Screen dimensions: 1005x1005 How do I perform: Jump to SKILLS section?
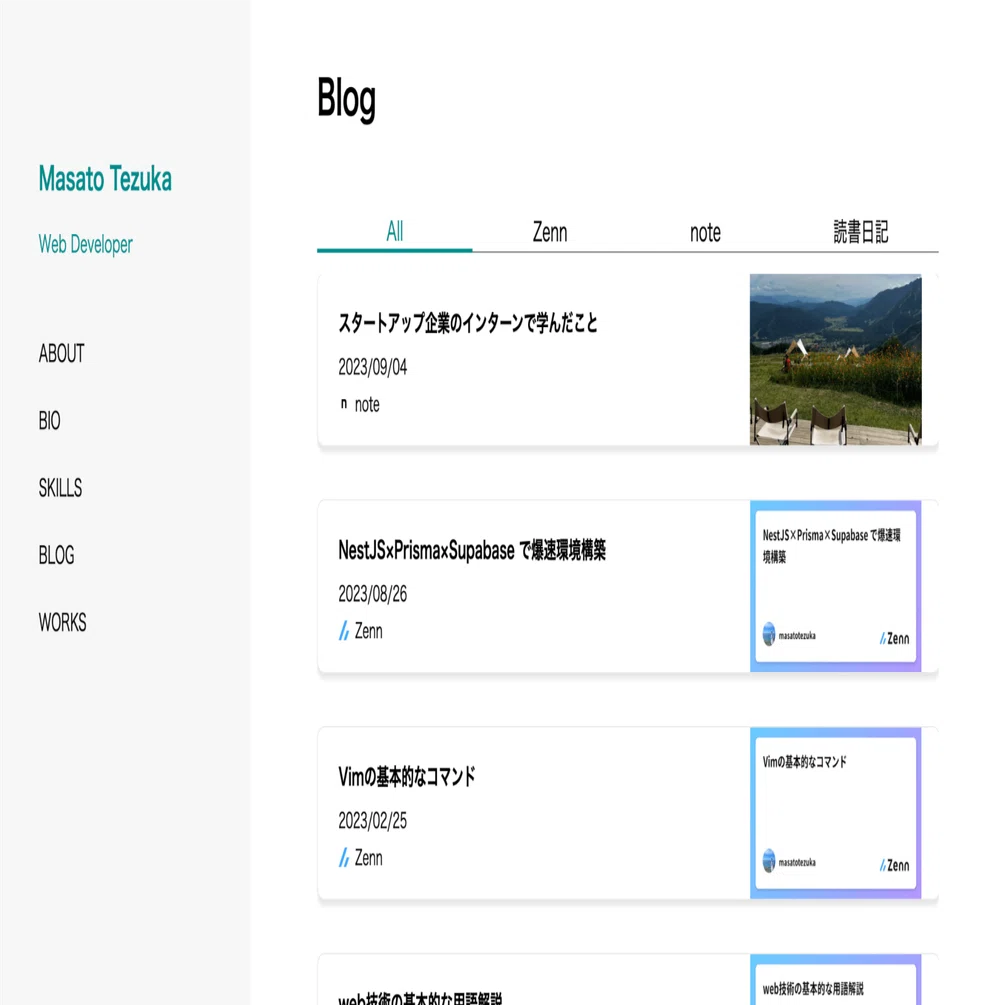60,488
